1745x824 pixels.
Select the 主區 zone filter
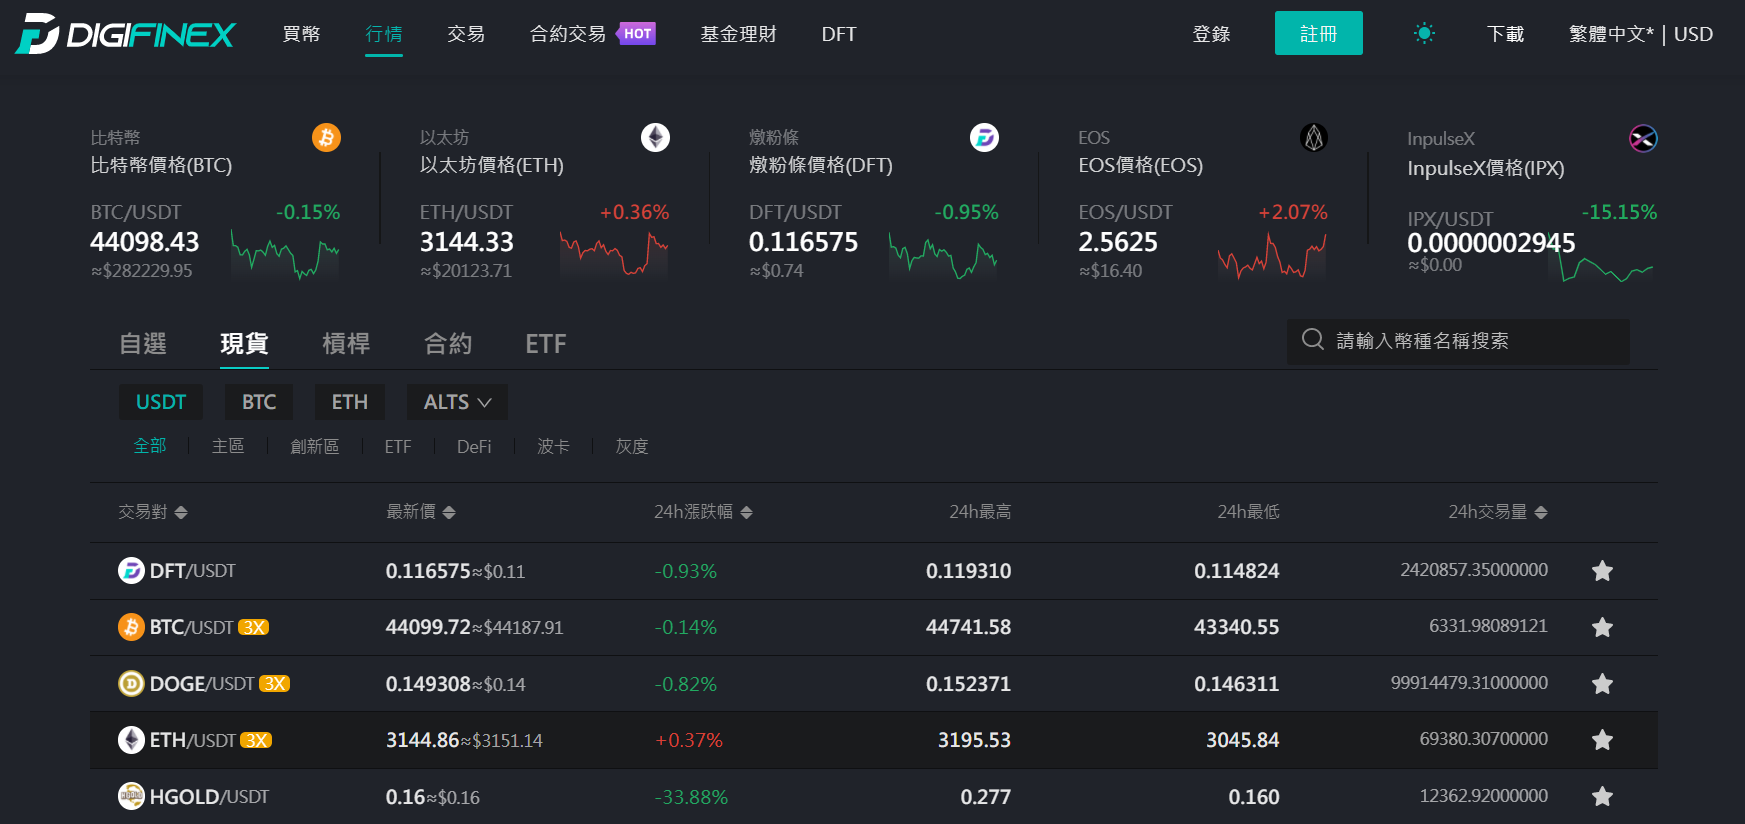click(228, 446)
